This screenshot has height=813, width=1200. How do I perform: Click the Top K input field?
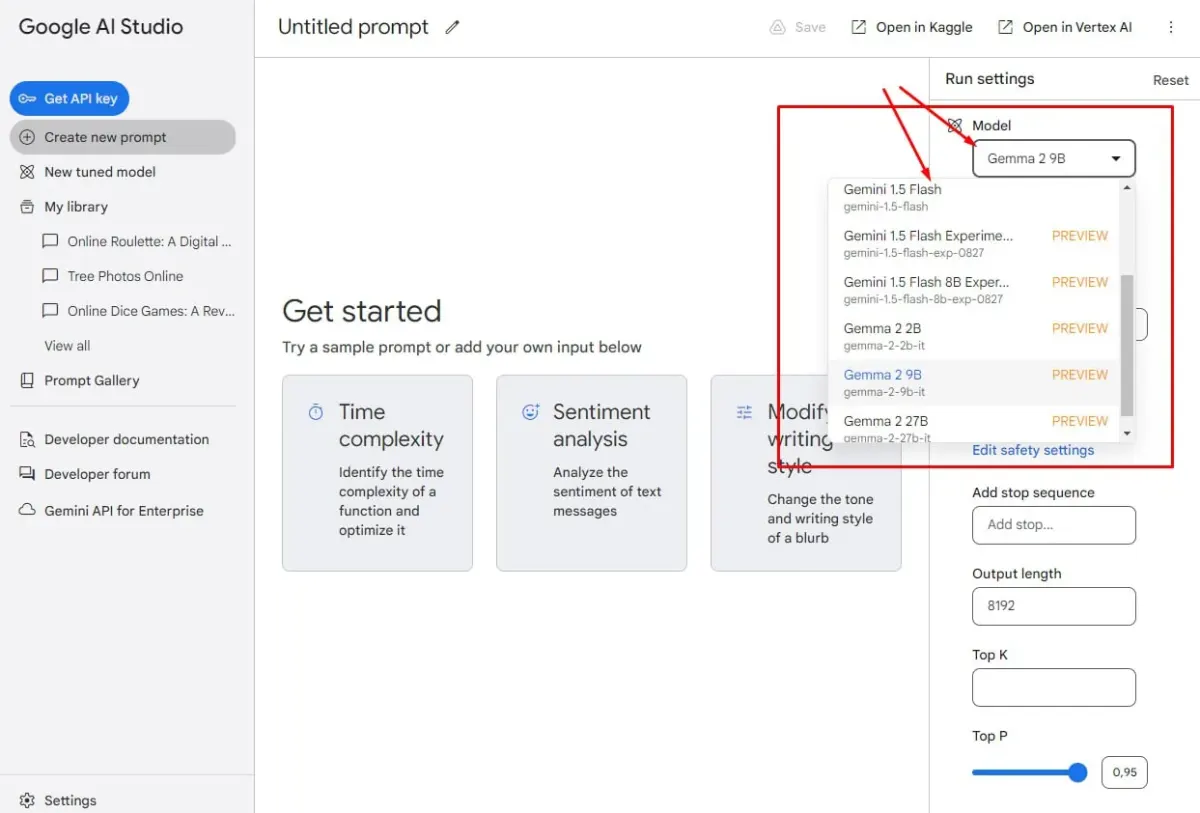pos(1054,687)
